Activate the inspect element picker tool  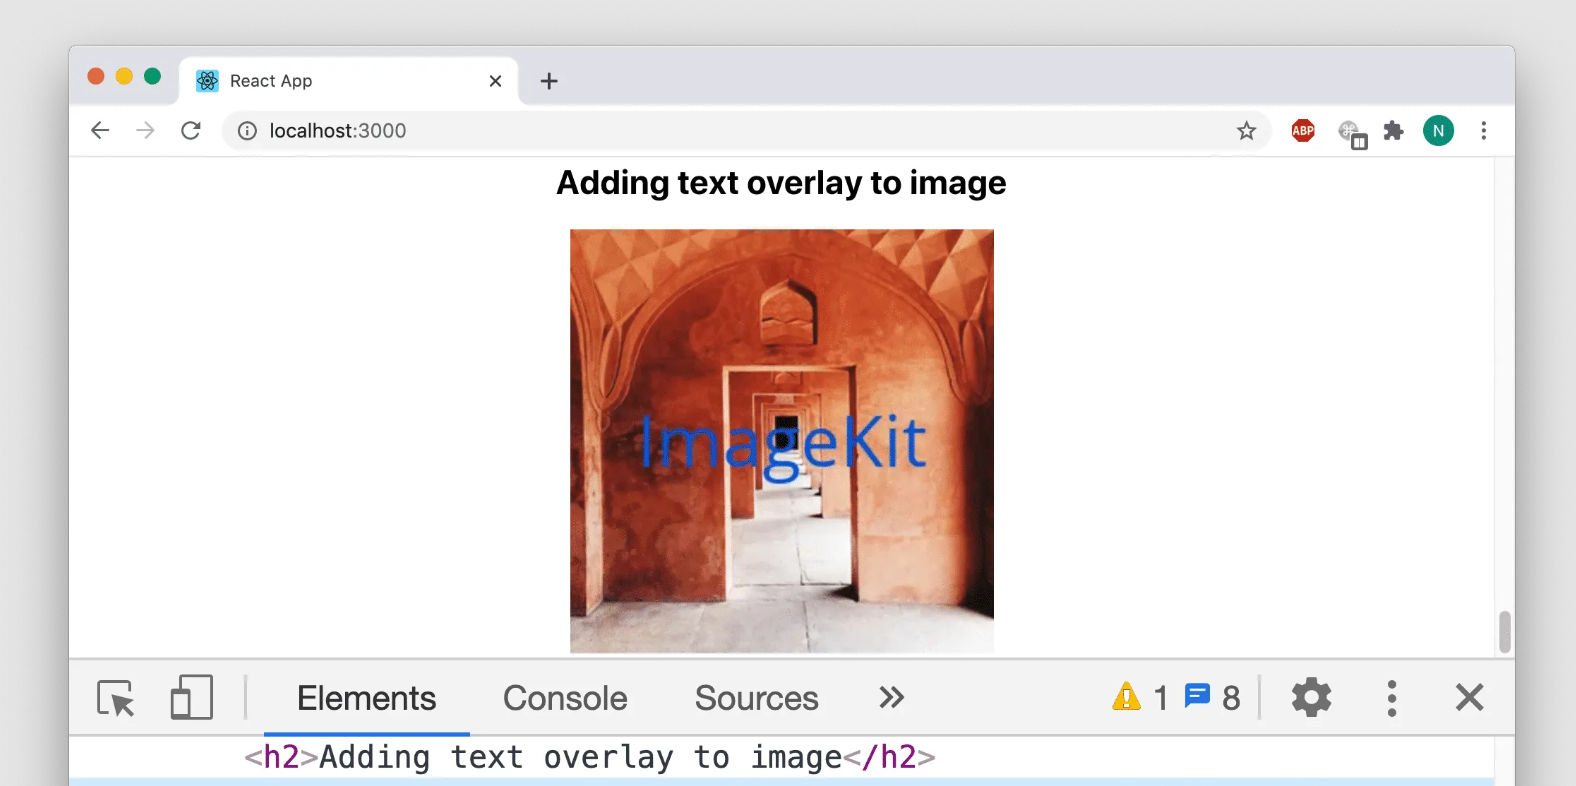pos(116,698)
